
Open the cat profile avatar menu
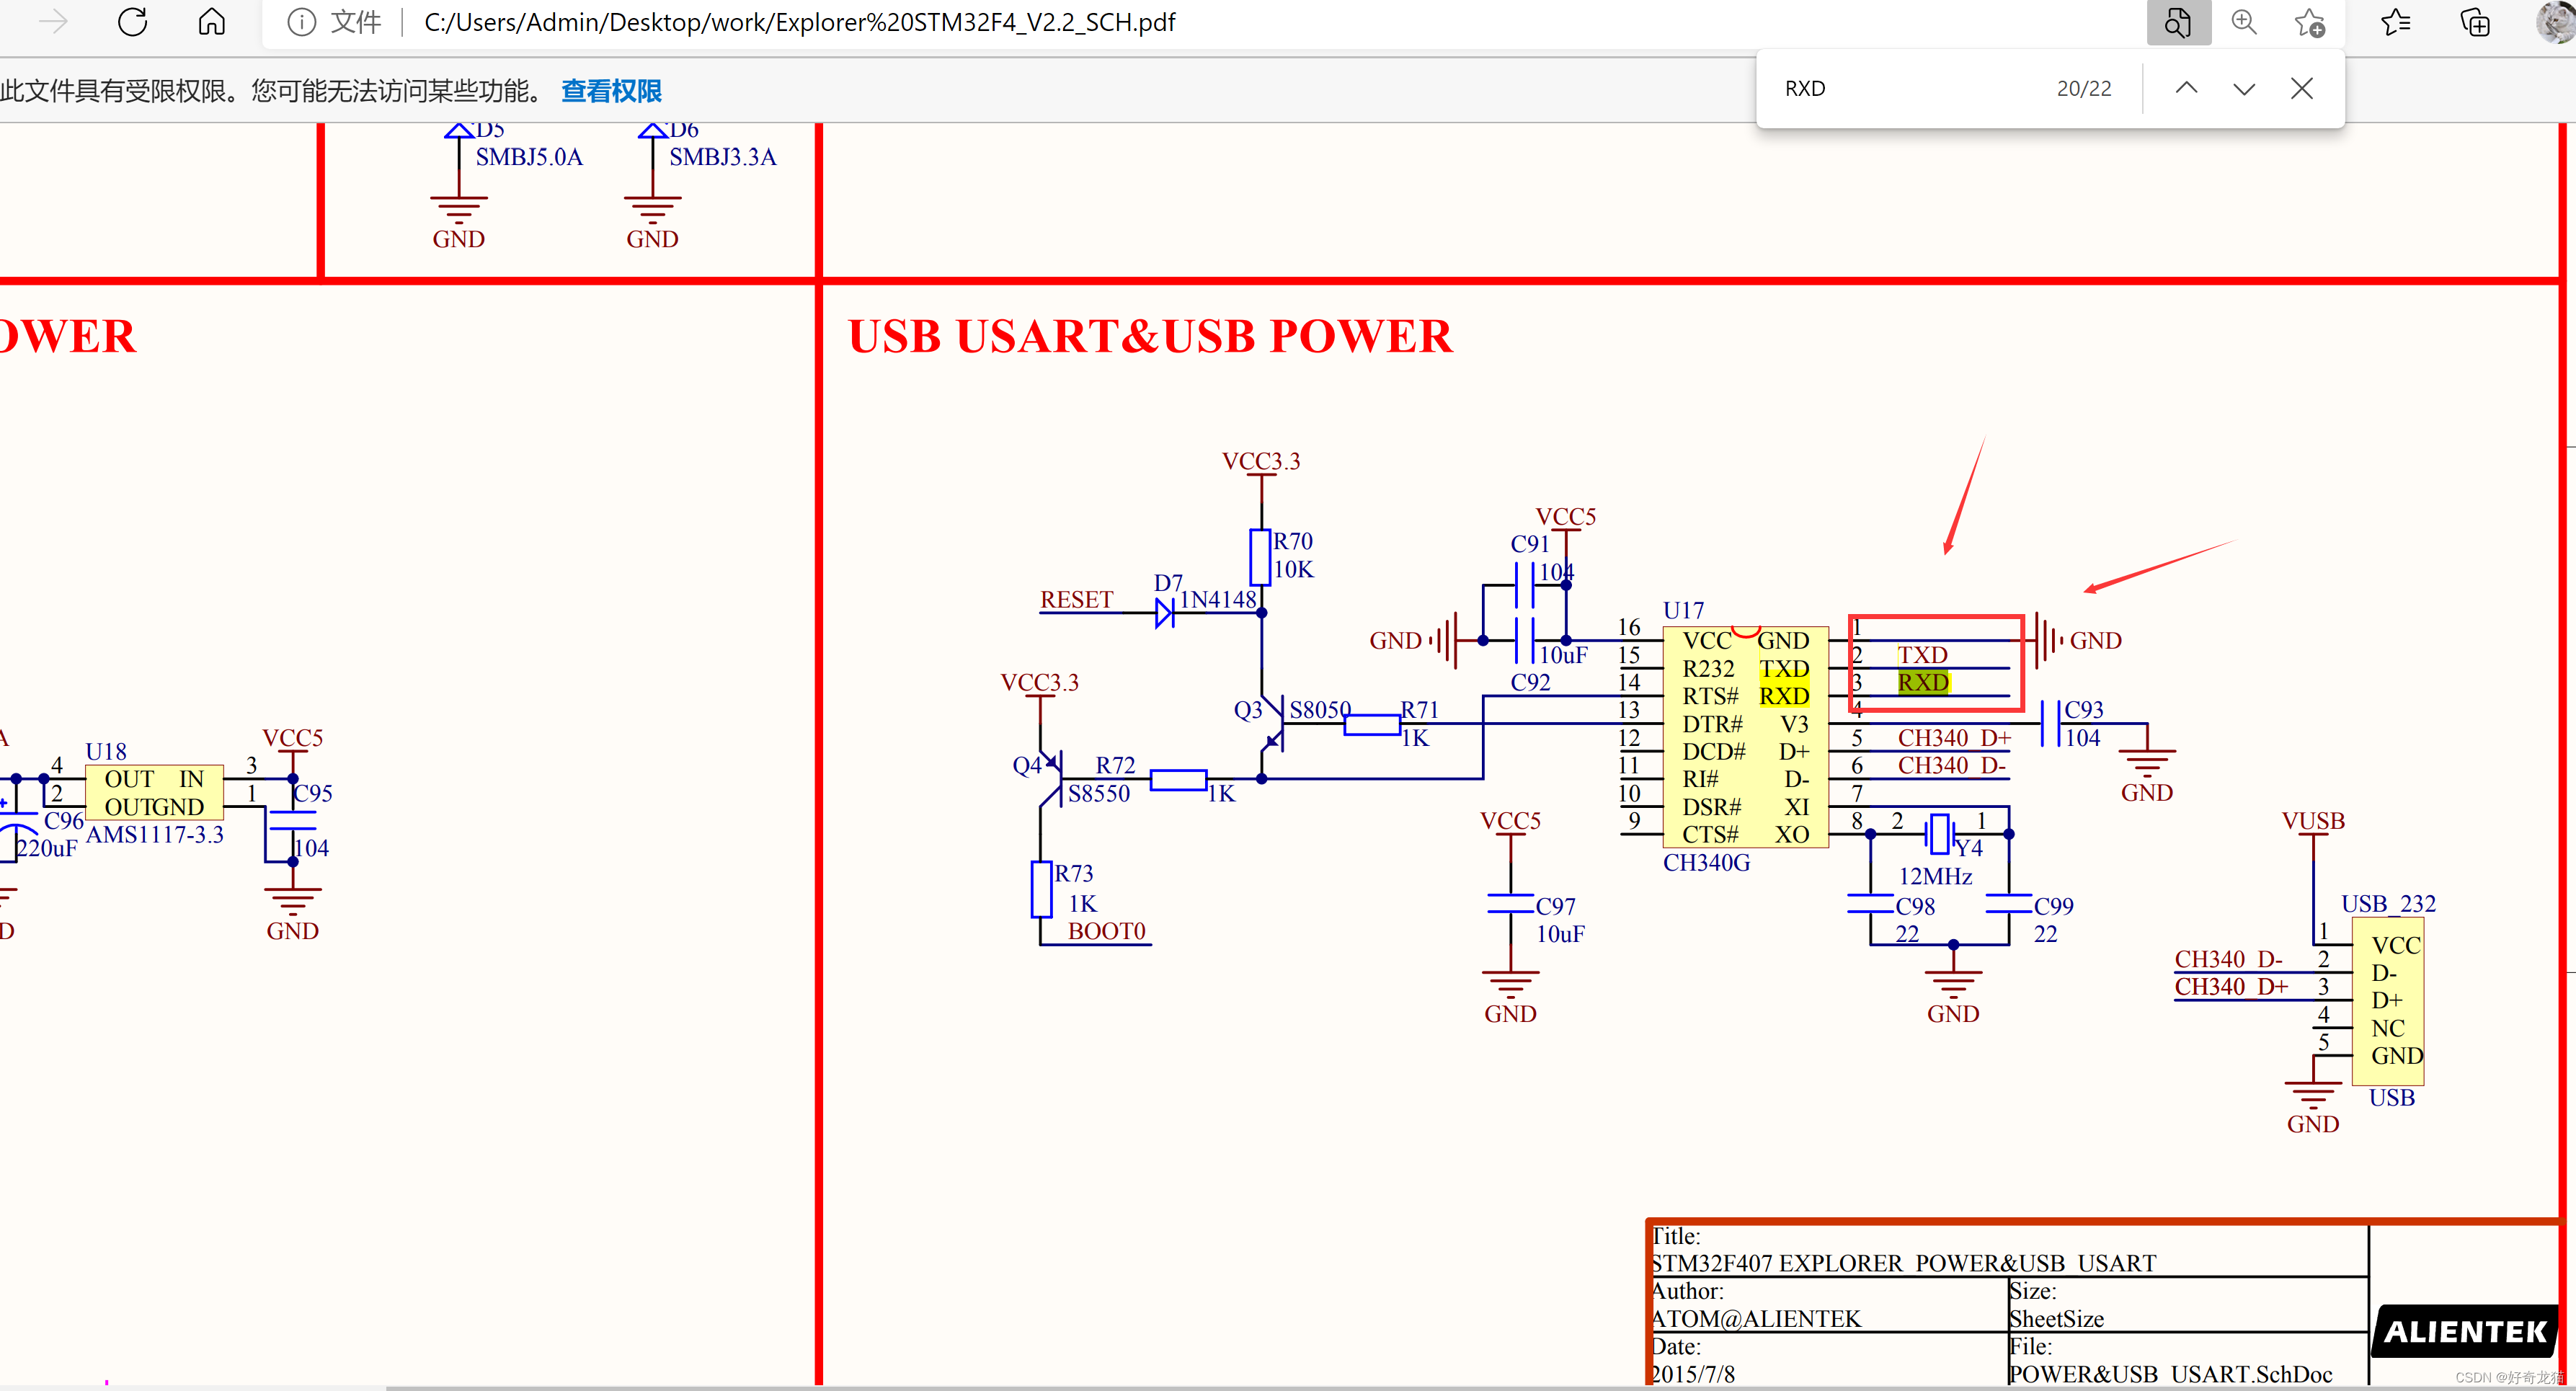click(x=2556, y=22)
